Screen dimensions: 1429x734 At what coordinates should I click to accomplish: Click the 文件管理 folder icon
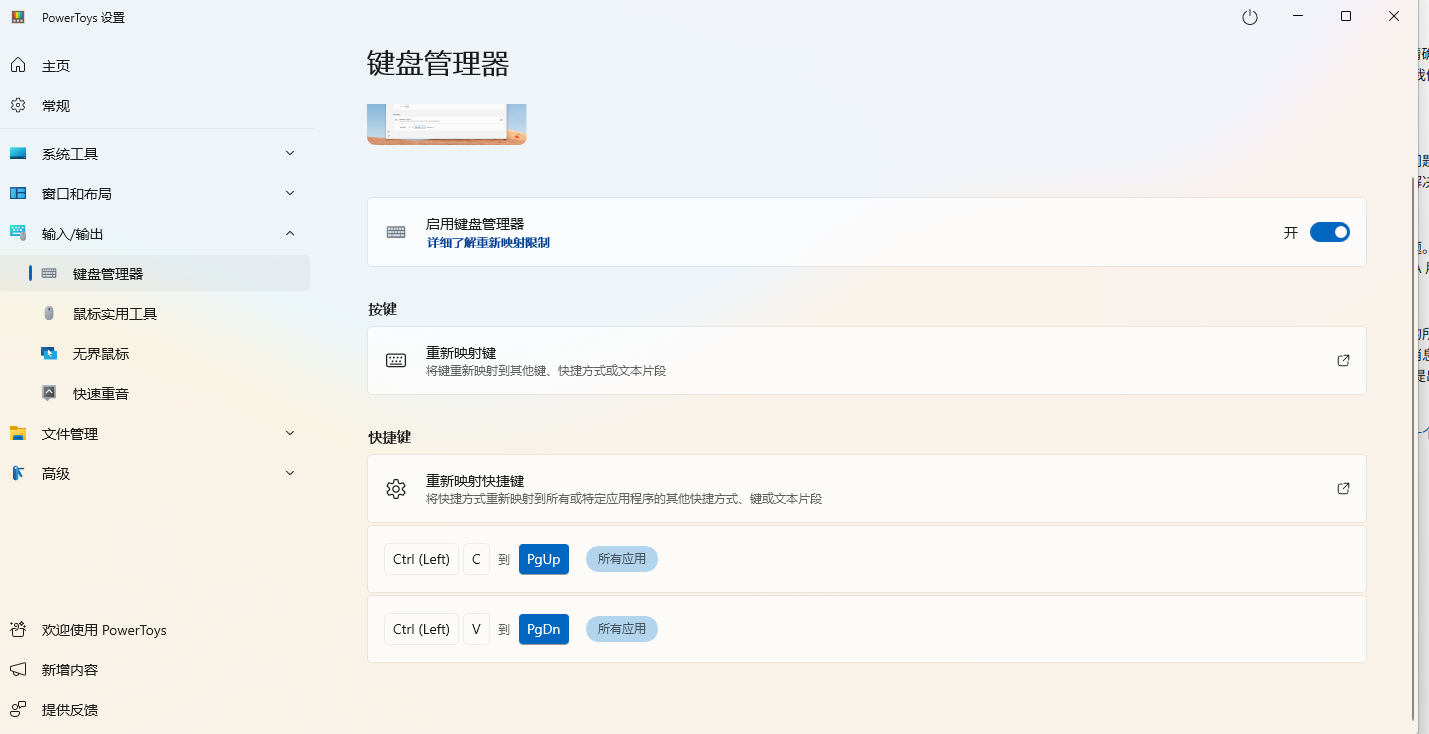coord(18,434)
